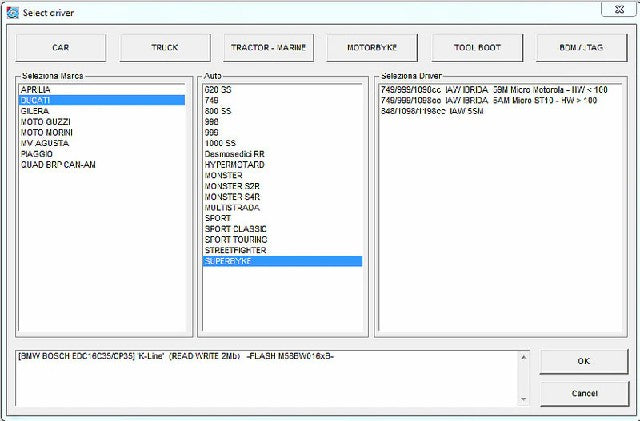Select the STREETFIGHTER model
Screen dimensions: 640x421
click(x=282, y=250)
